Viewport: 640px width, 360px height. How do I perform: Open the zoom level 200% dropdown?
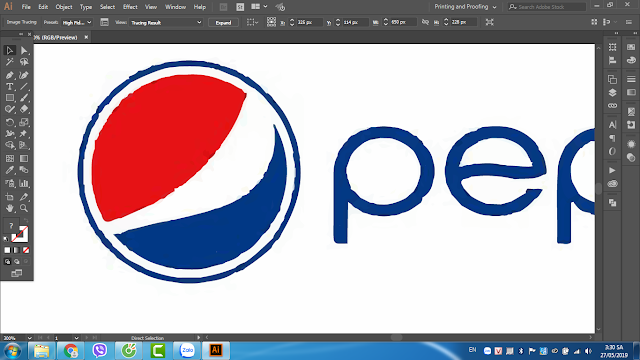point(29,338)
